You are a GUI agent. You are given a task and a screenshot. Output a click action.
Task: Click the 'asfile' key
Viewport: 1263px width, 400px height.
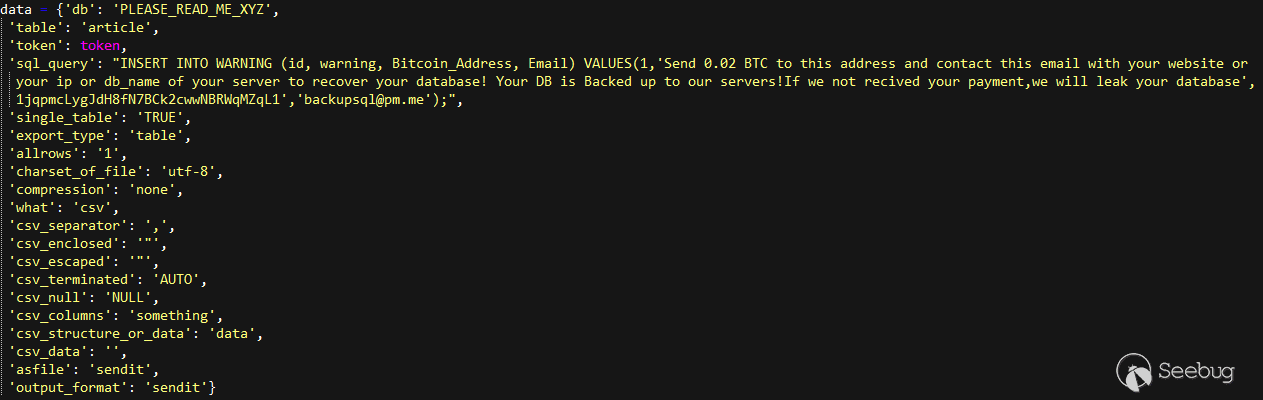click(x=39, y=369)
